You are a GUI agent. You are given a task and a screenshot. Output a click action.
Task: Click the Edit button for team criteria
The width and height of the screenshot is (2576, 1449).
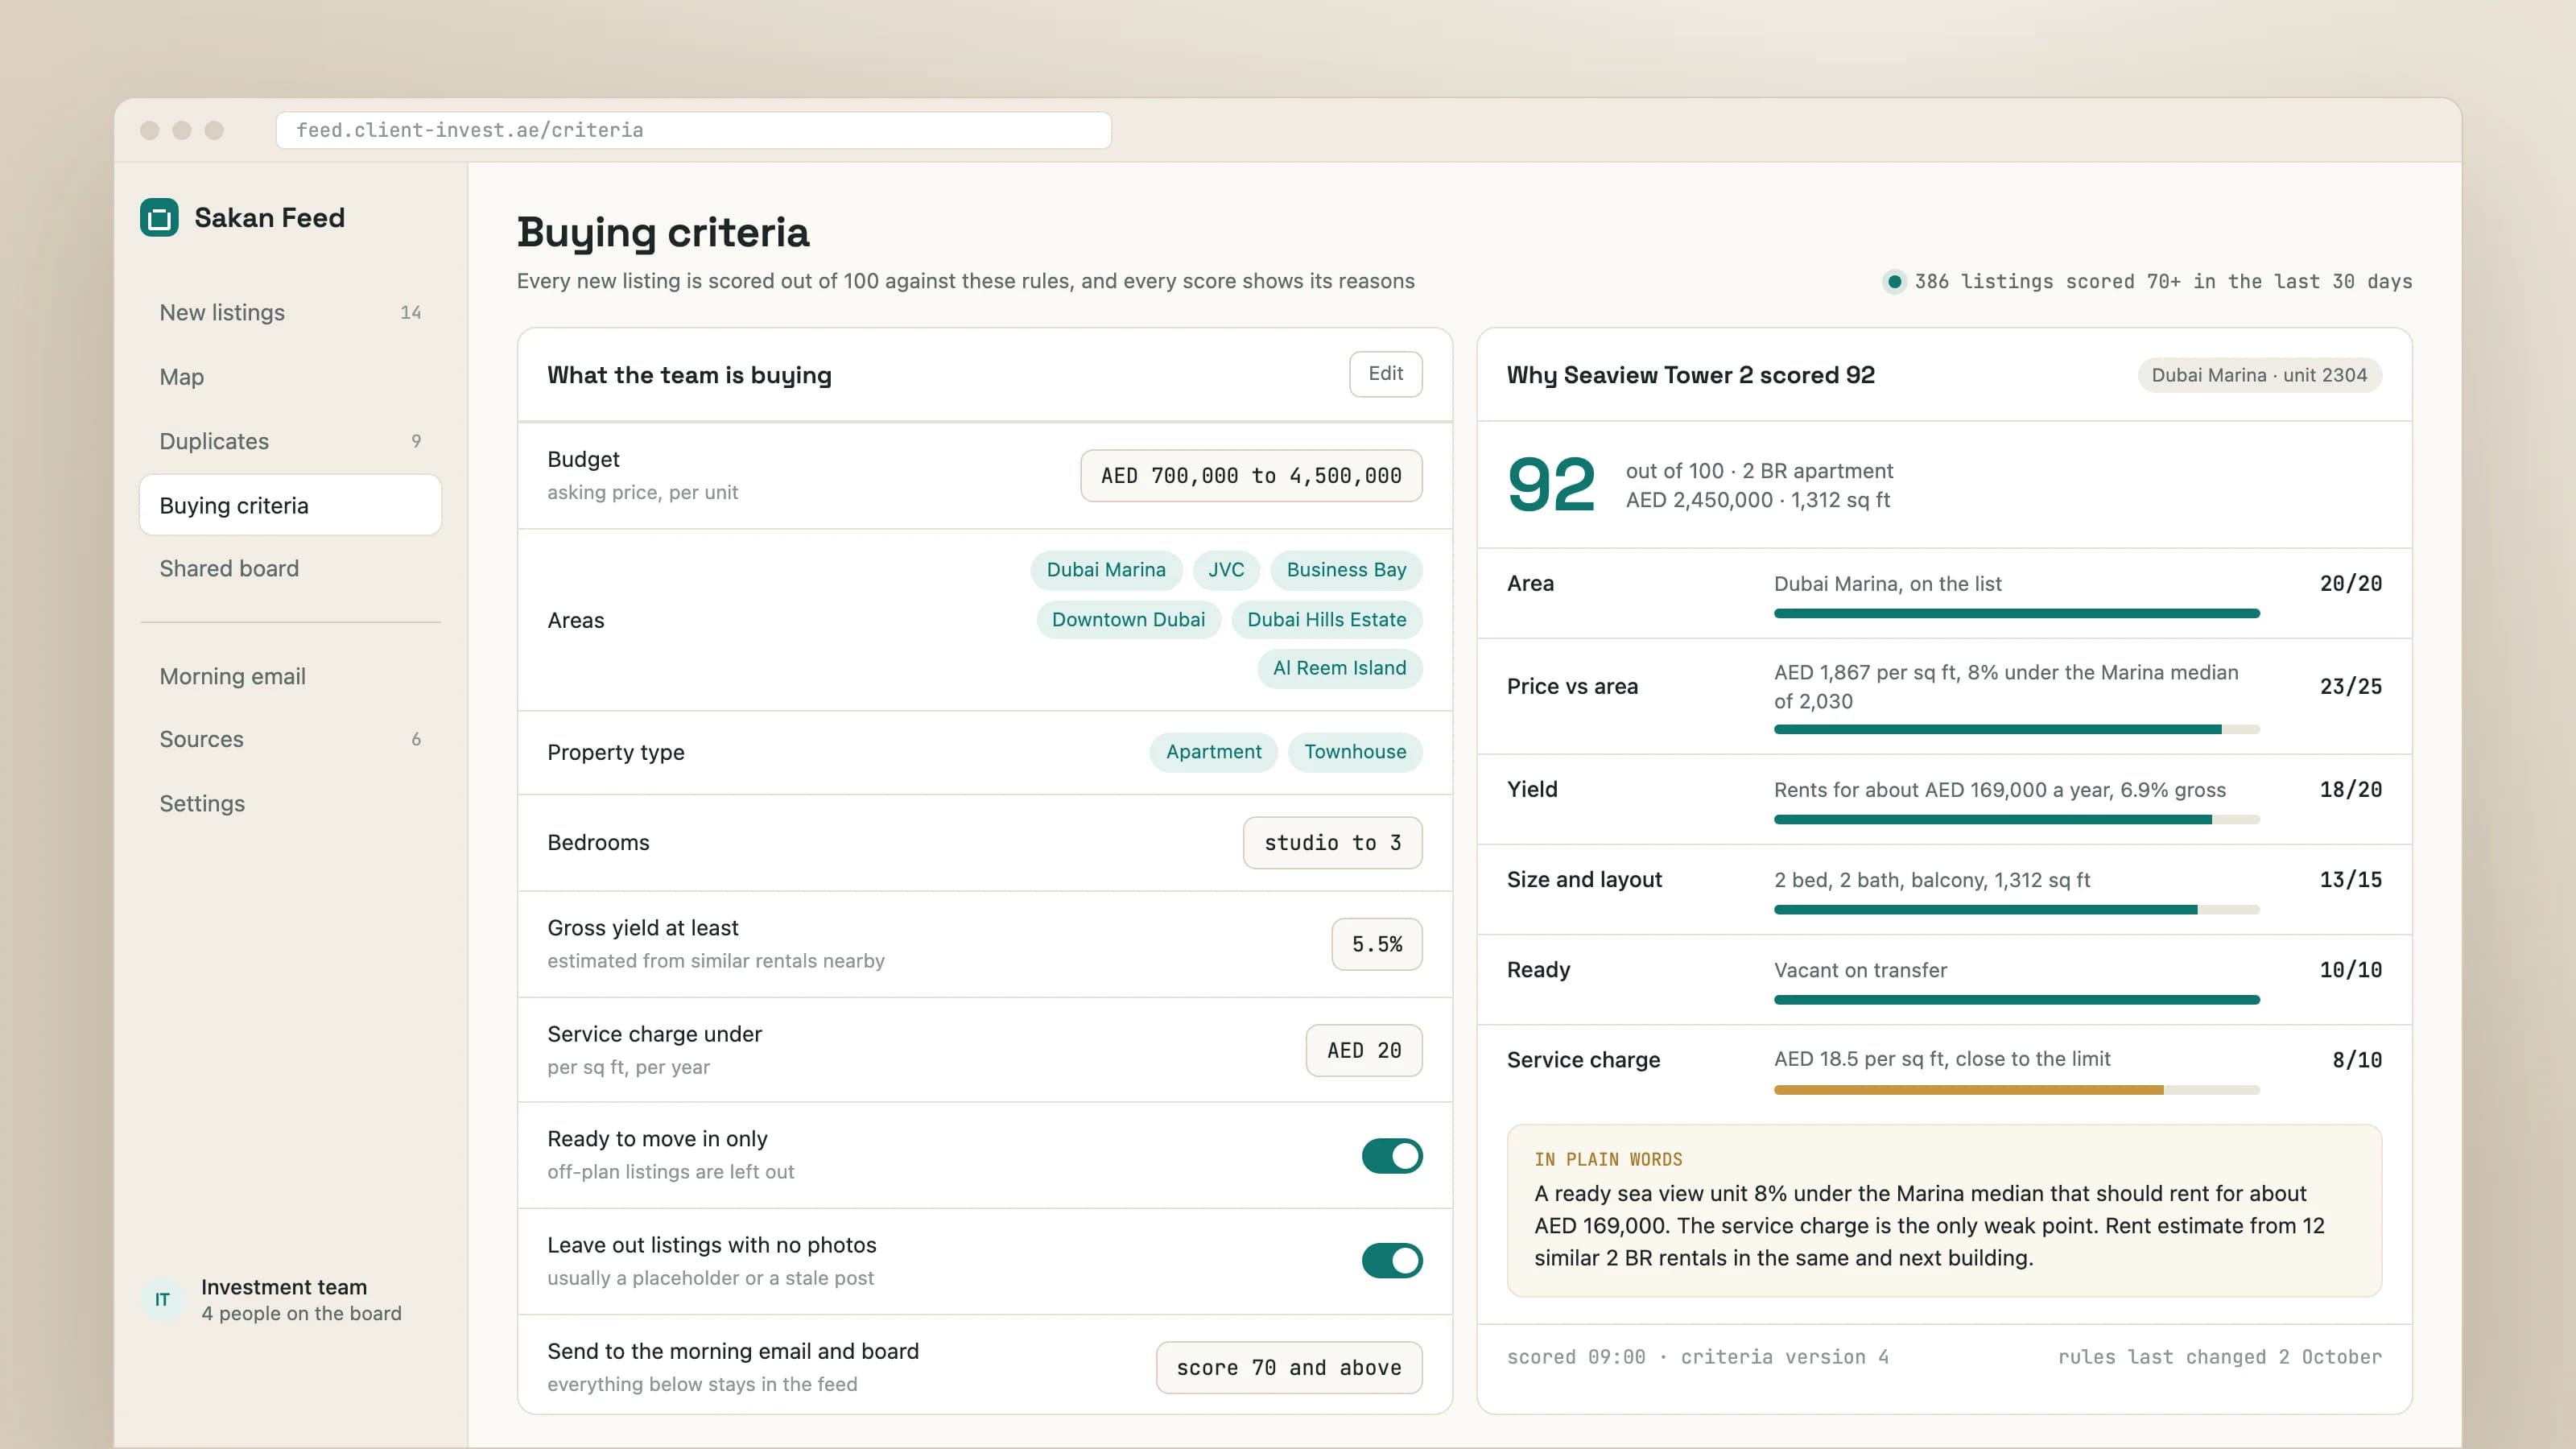[1385, 373]
